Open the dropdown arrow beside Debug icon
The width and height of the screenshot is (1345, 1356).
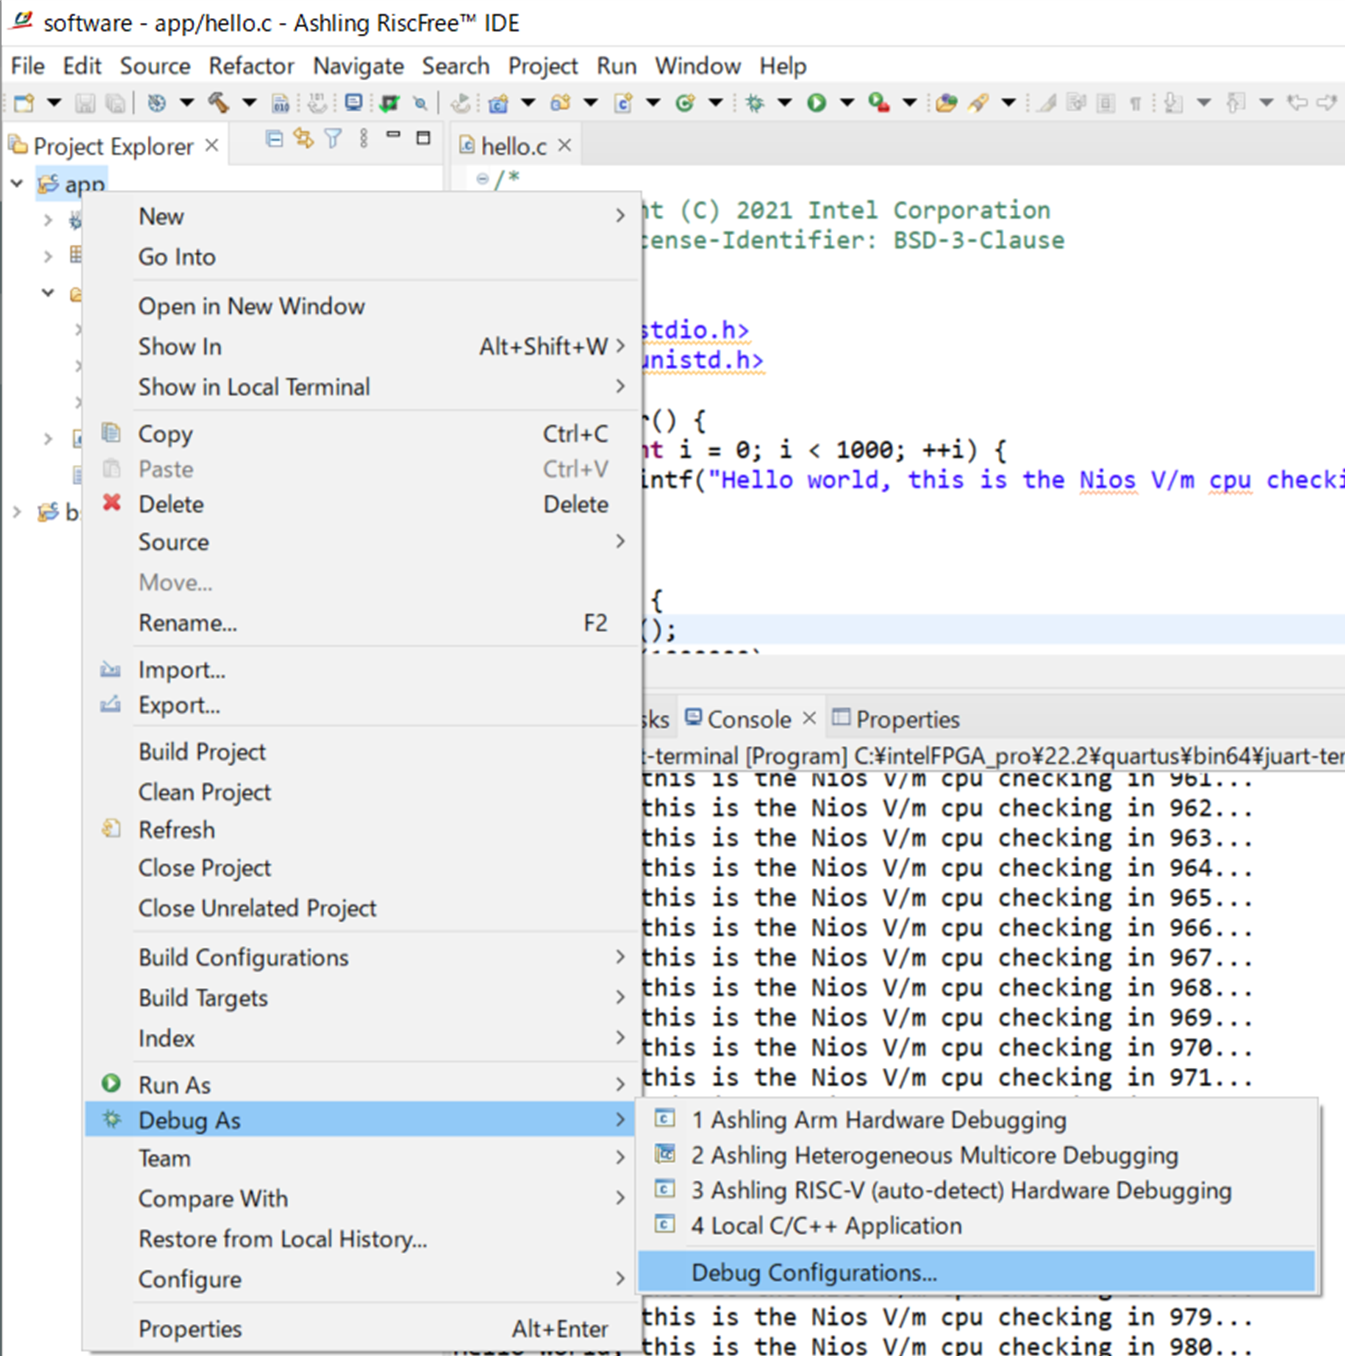click(785, 102)
